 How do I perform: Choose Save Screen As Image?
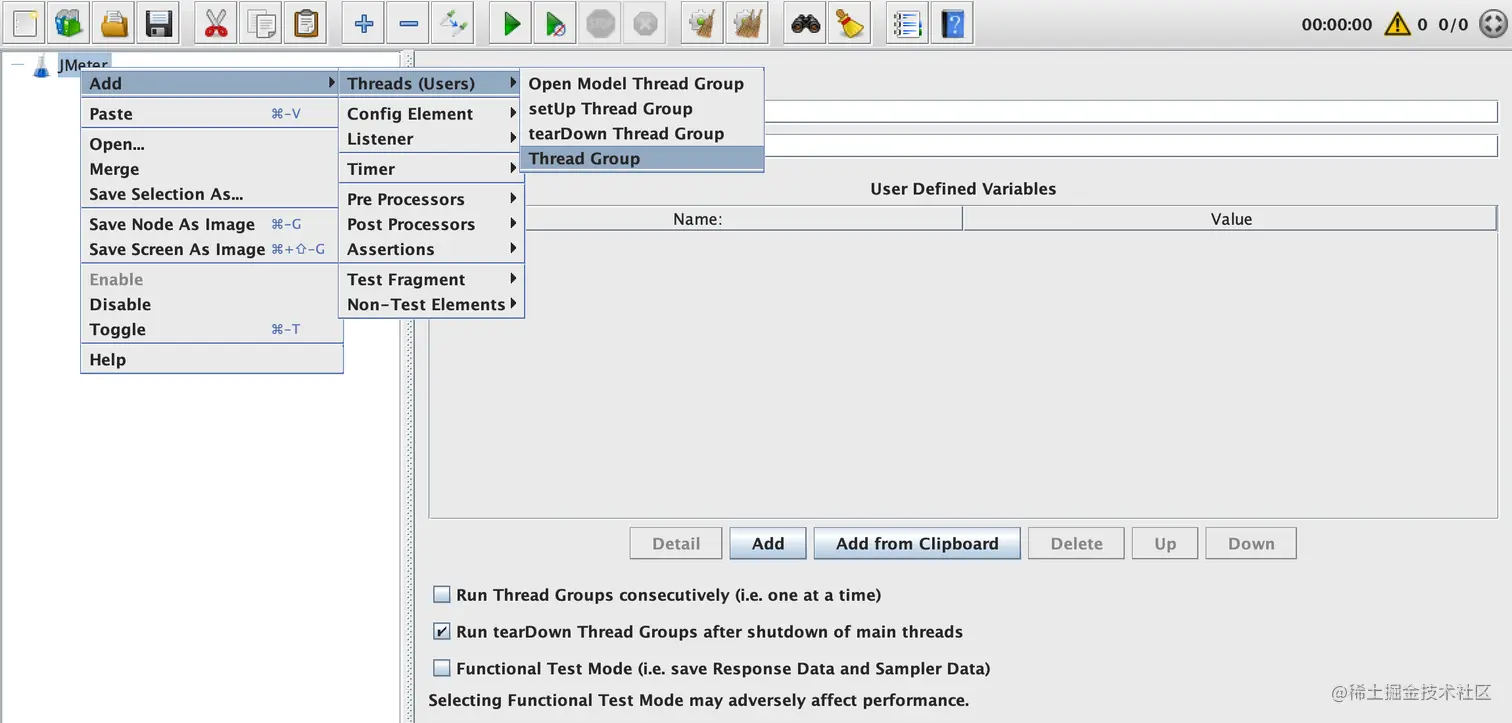(210, 249)
